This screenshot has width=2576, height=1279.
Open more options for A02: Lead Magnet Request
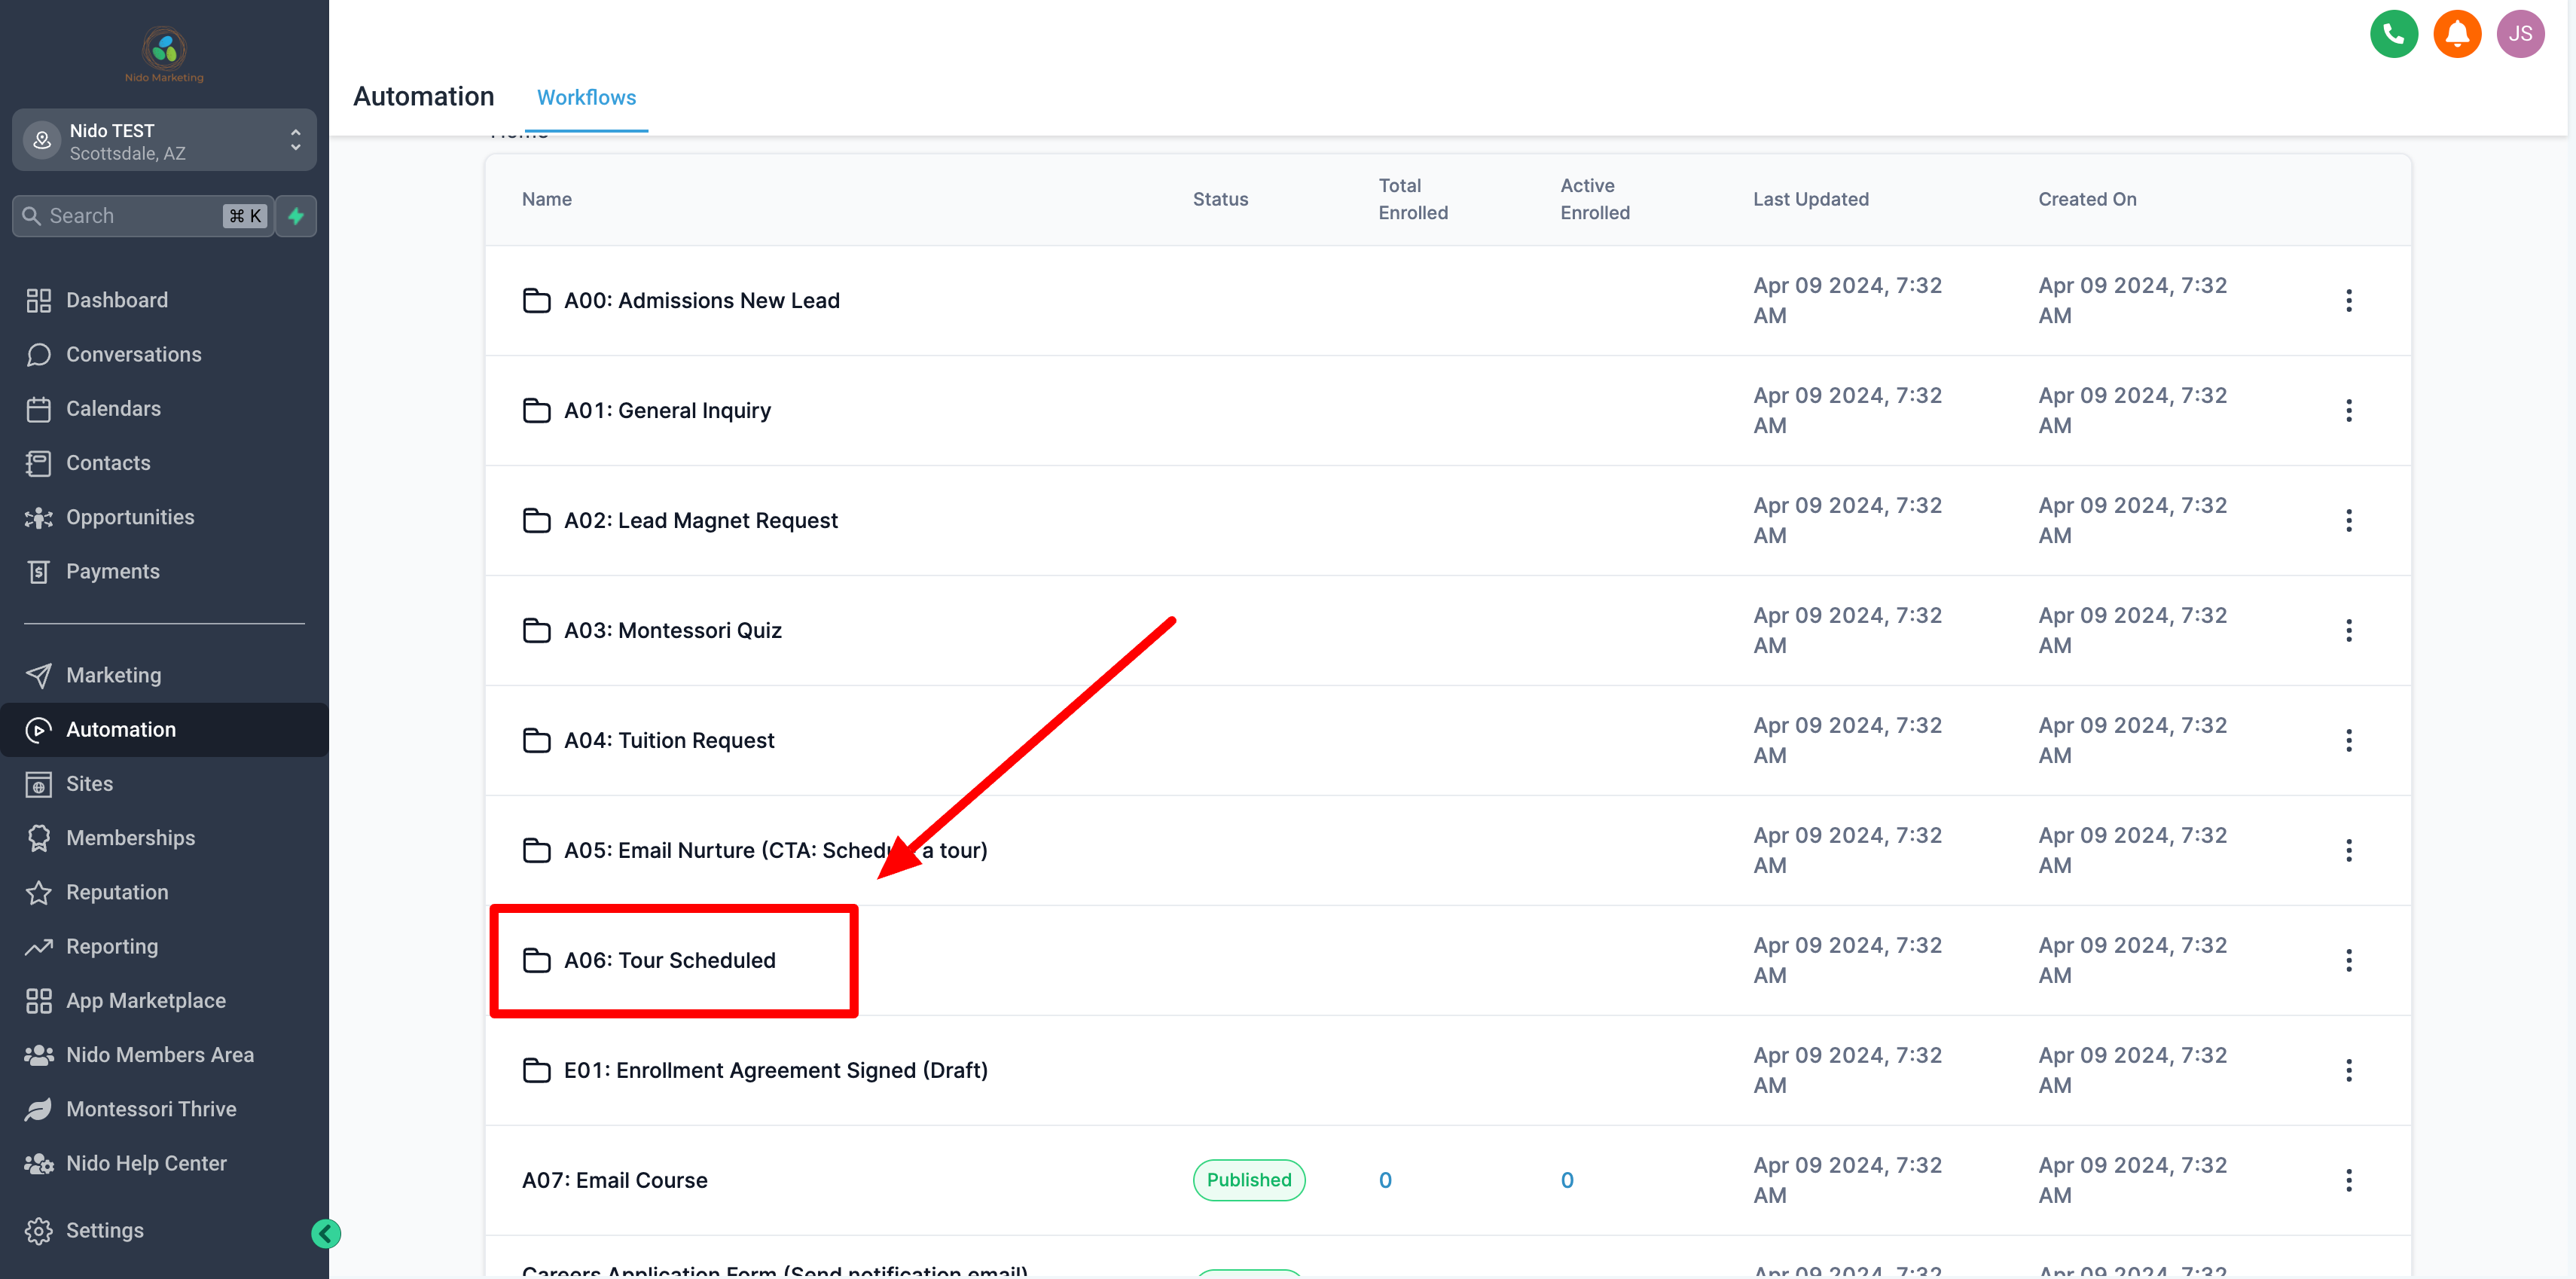[x=2348, y=520]
